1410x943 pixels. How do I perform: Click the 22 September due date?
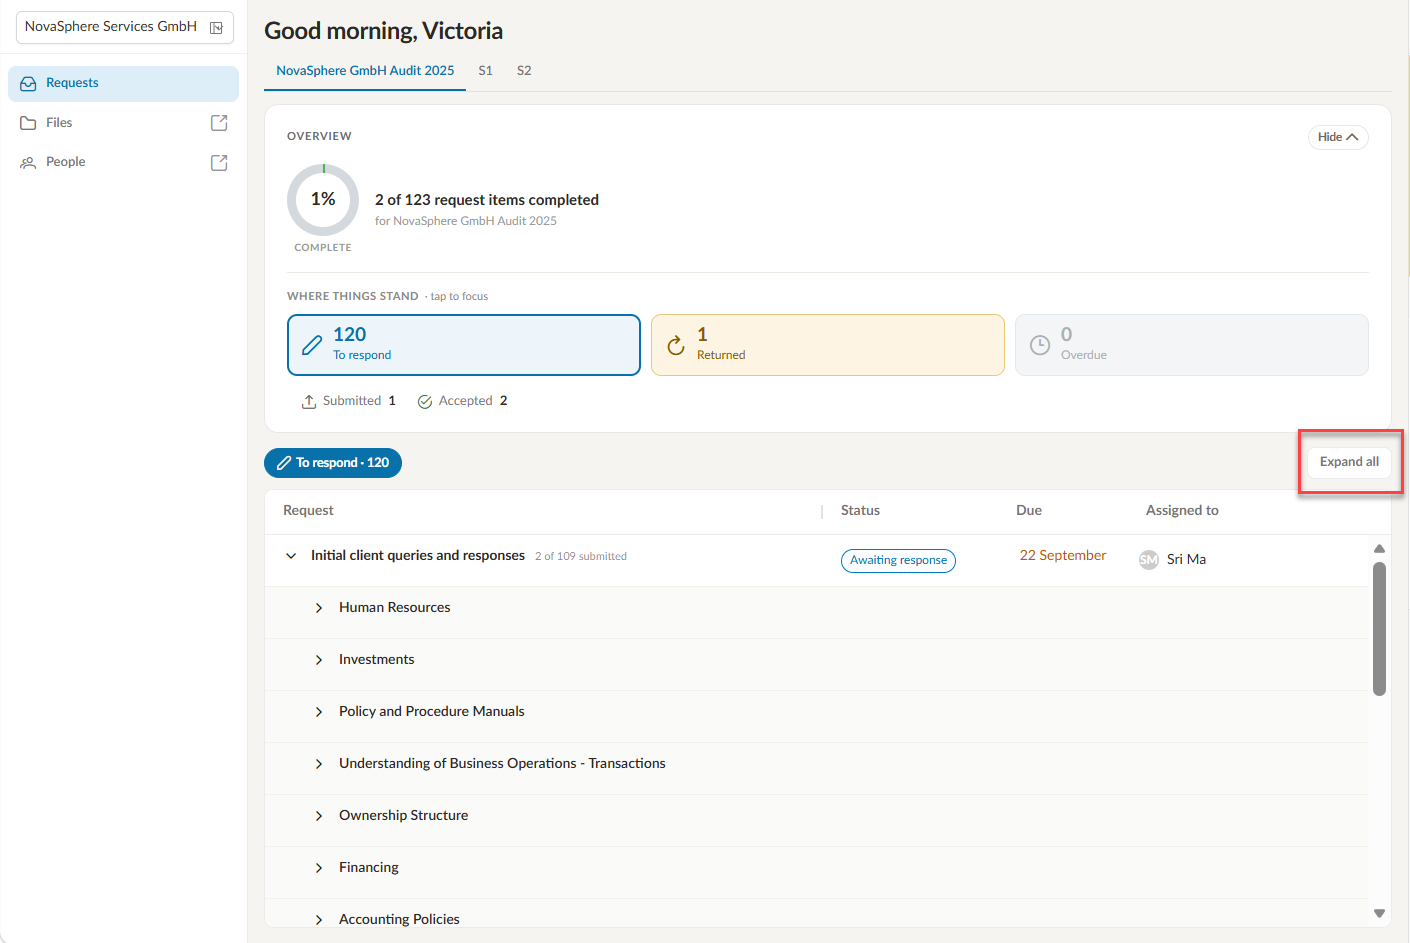point(1063,556)
